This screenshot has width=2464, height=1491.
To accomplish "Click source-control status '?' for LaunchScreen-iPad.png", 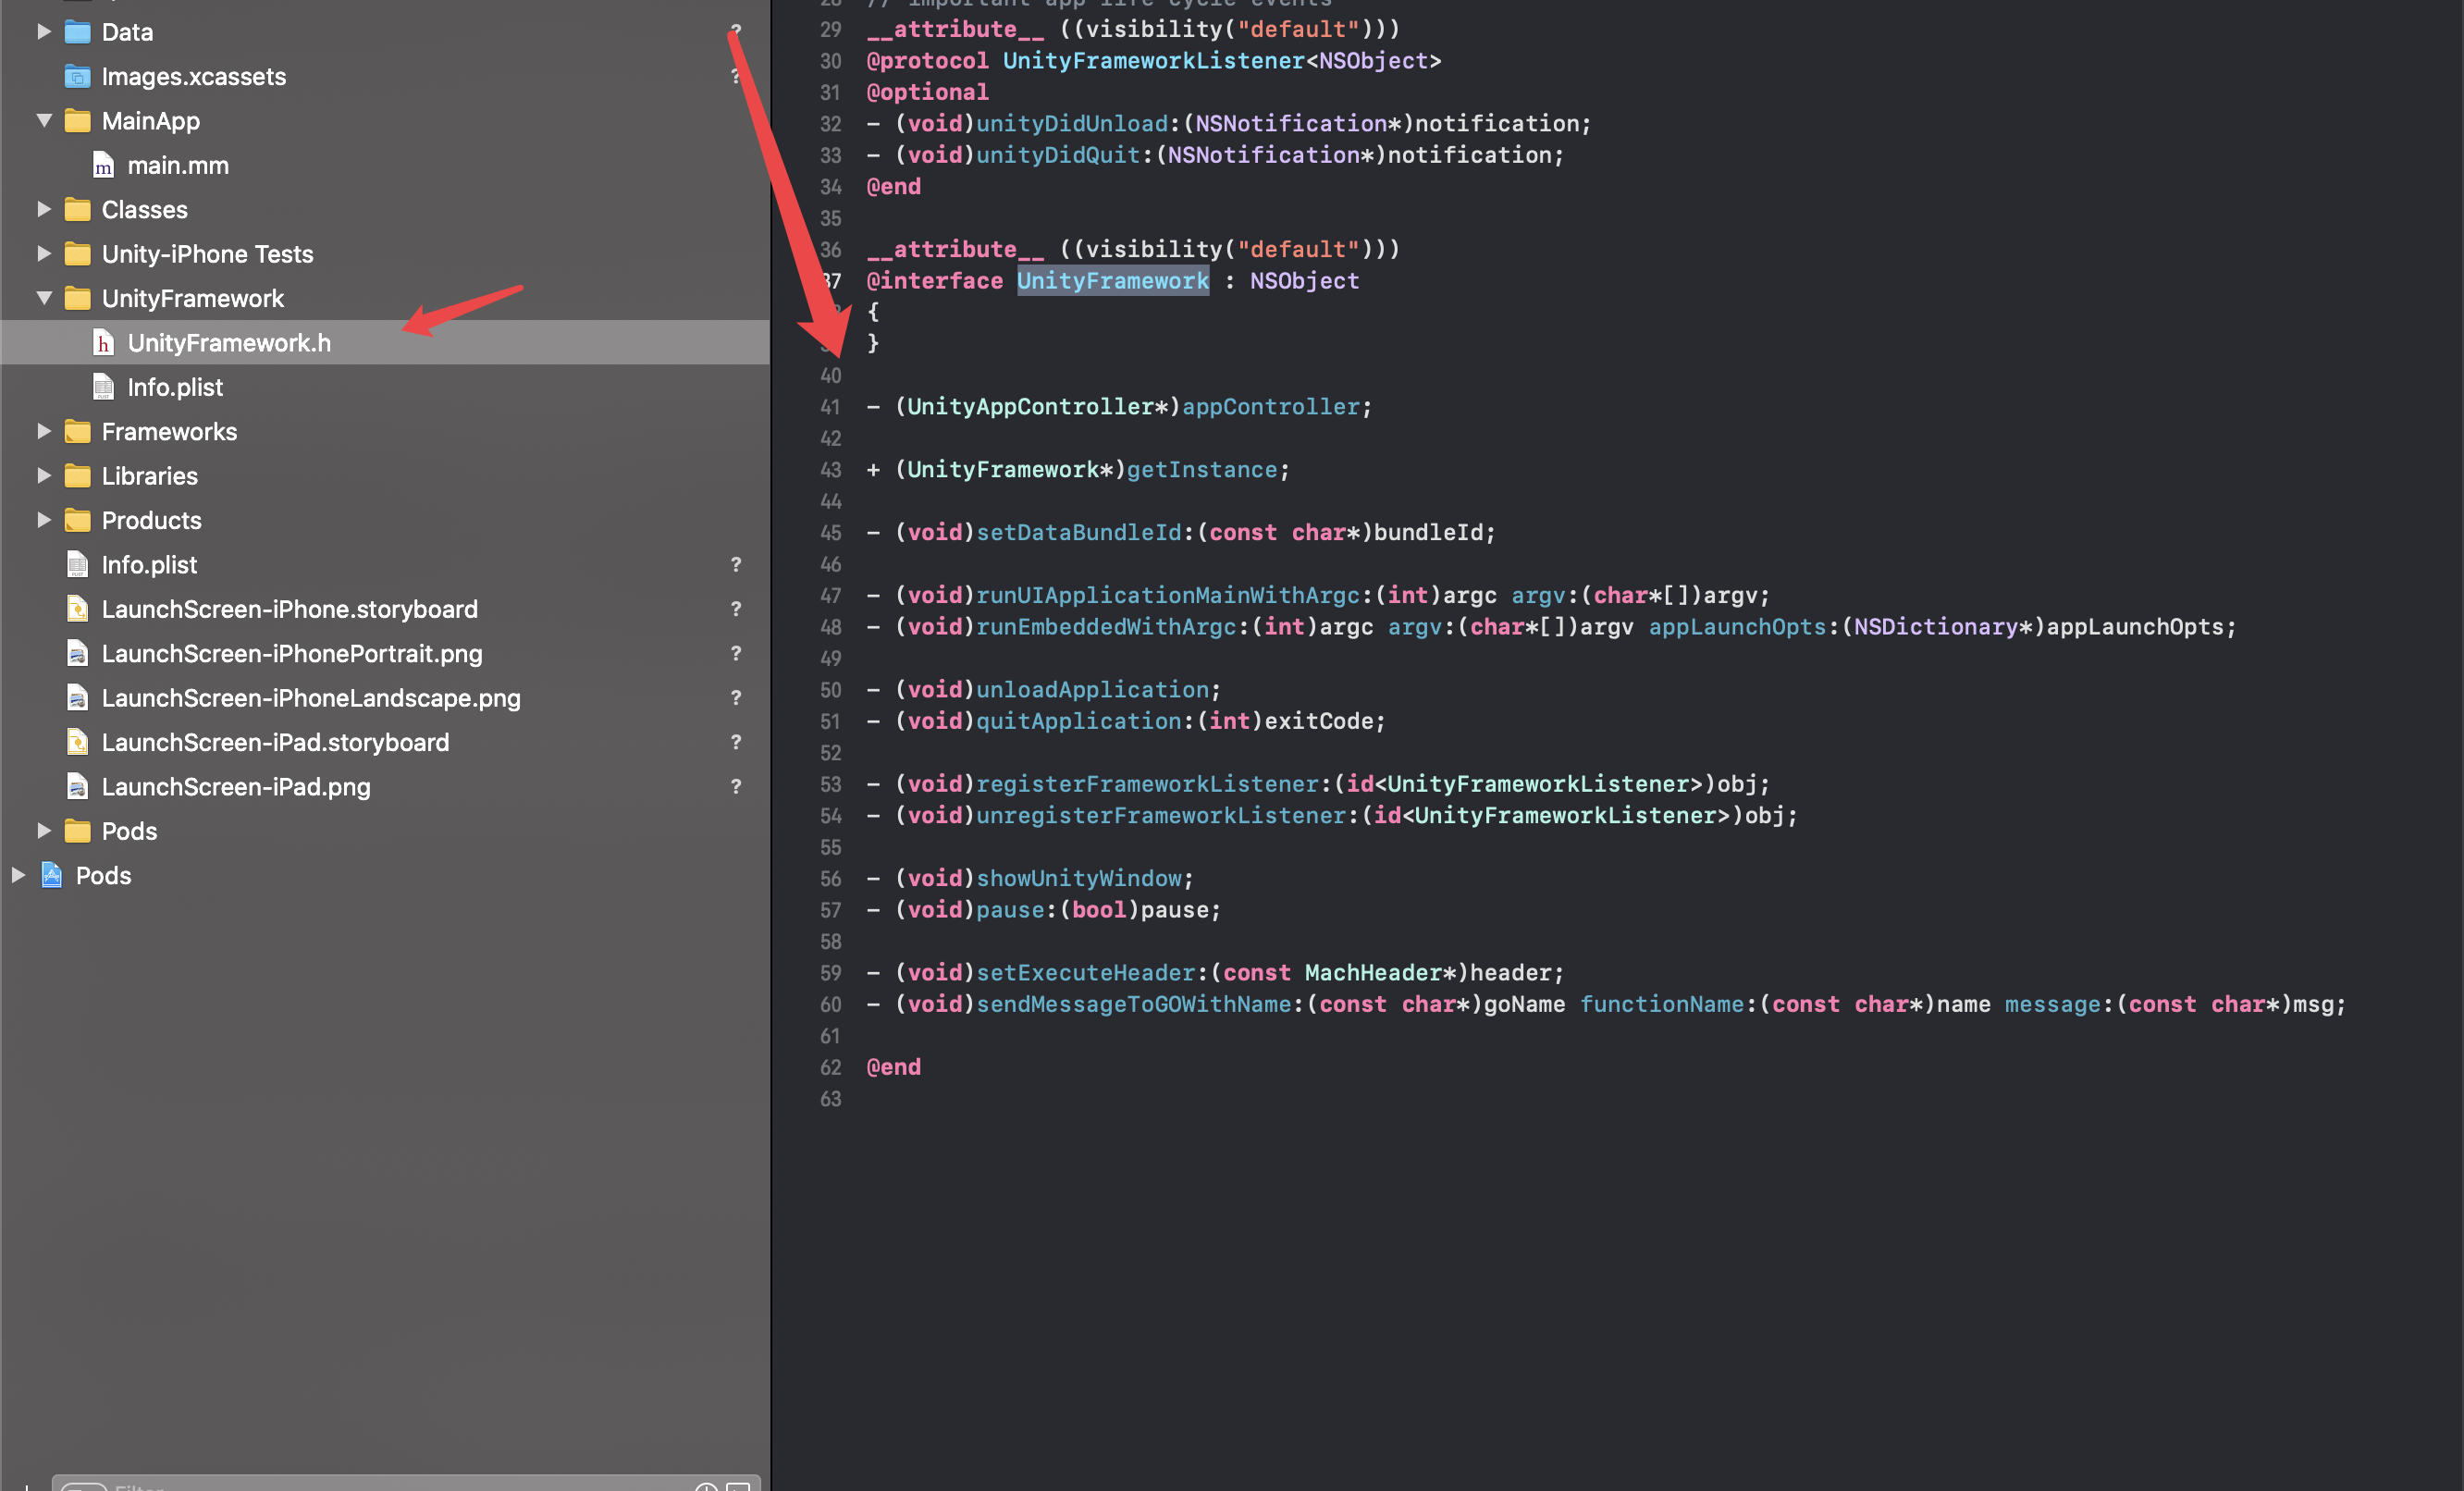I will coord(736,787).
